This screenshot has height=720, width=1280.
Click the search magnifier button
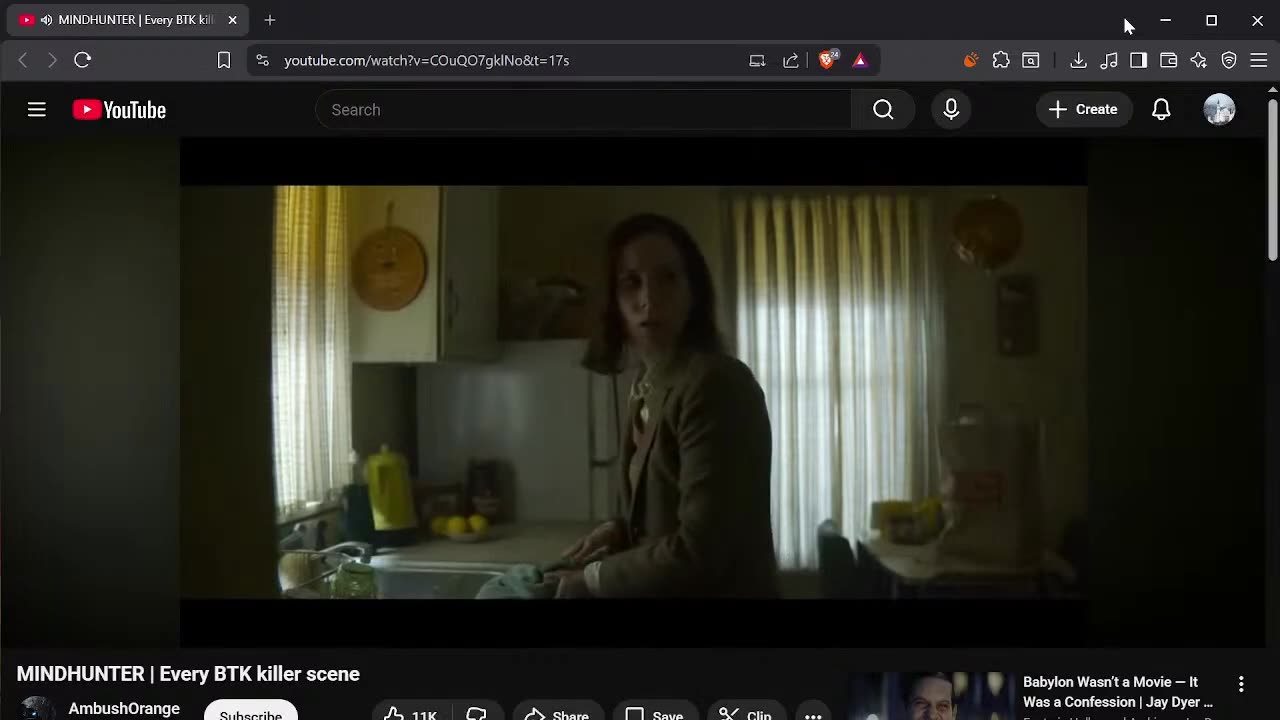coord(883,110)
